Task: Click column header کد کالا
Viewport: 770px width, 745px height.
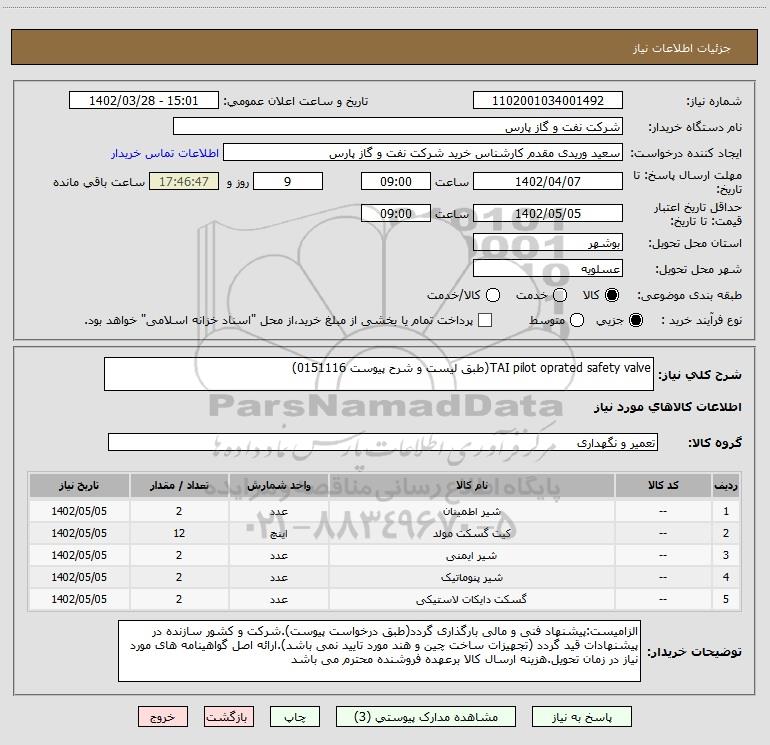Action: pyautogui.click(x=663, y=485)
